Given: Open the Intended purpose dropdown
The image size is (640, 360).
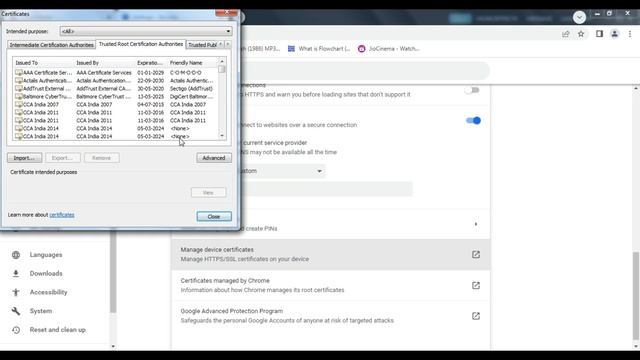Looking at the screenshot, I should pos(146,31).
